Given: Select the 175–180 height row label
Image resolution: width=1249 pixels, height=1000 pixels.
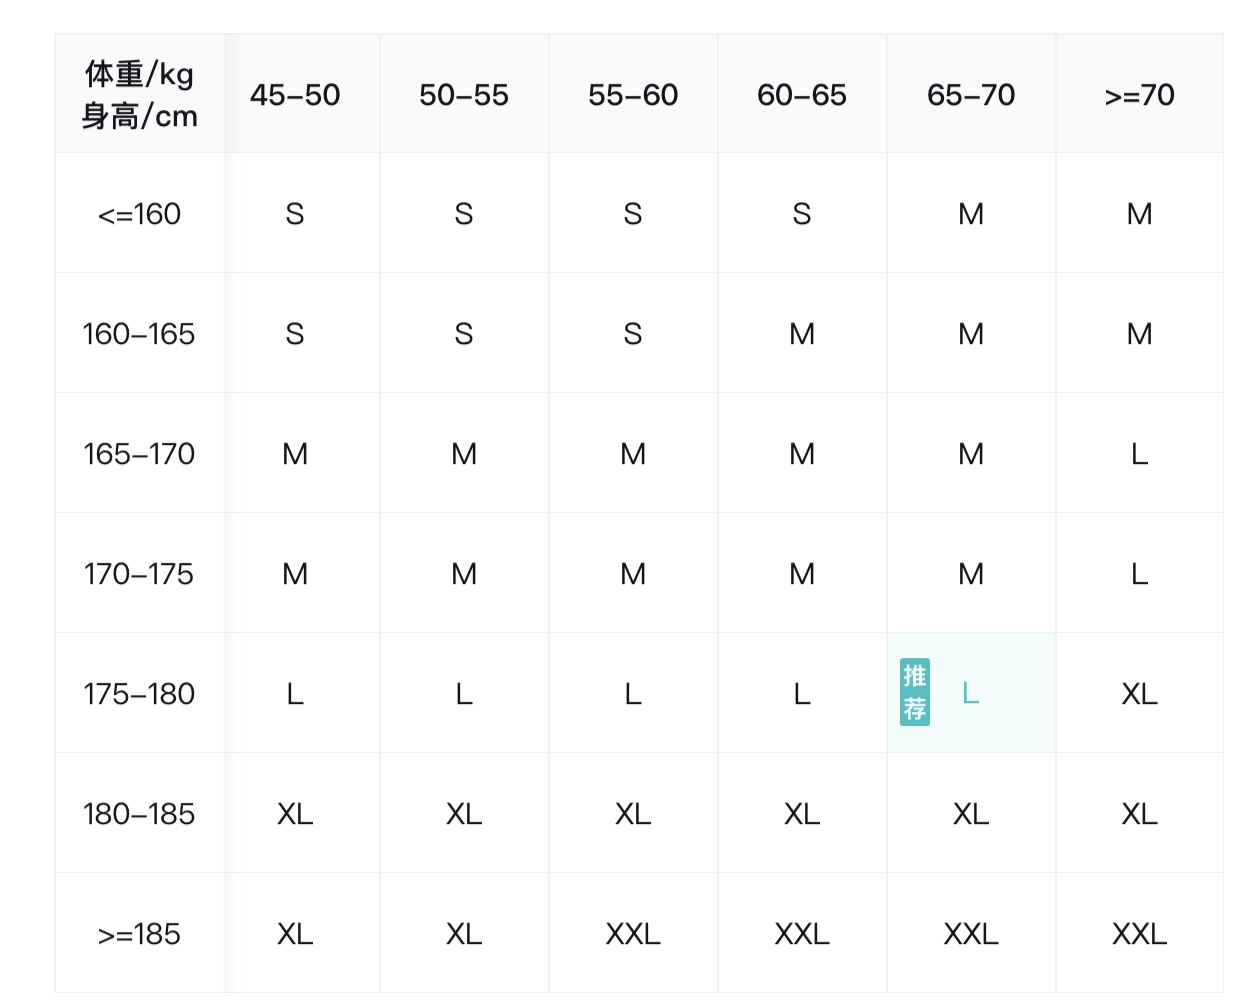Looking at the screenshot, I should coord(140,694).
